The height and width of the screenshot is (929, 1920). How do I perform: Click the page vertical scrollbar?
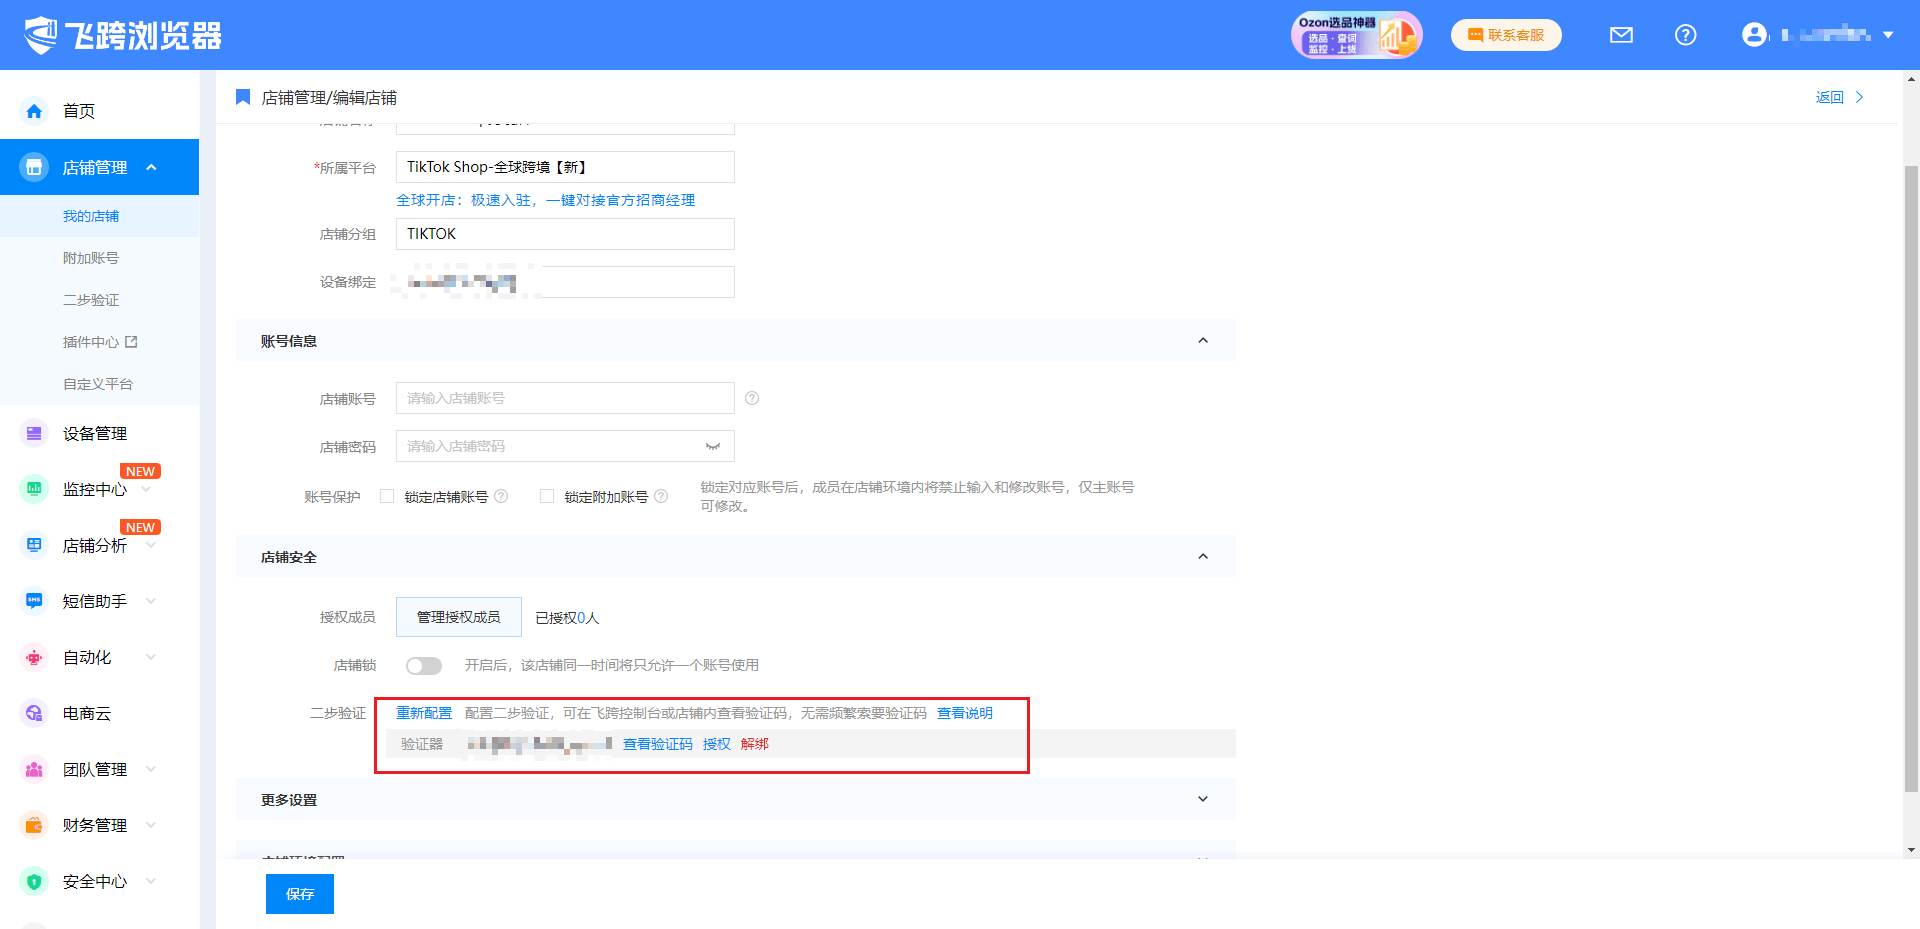(1911, 478)
